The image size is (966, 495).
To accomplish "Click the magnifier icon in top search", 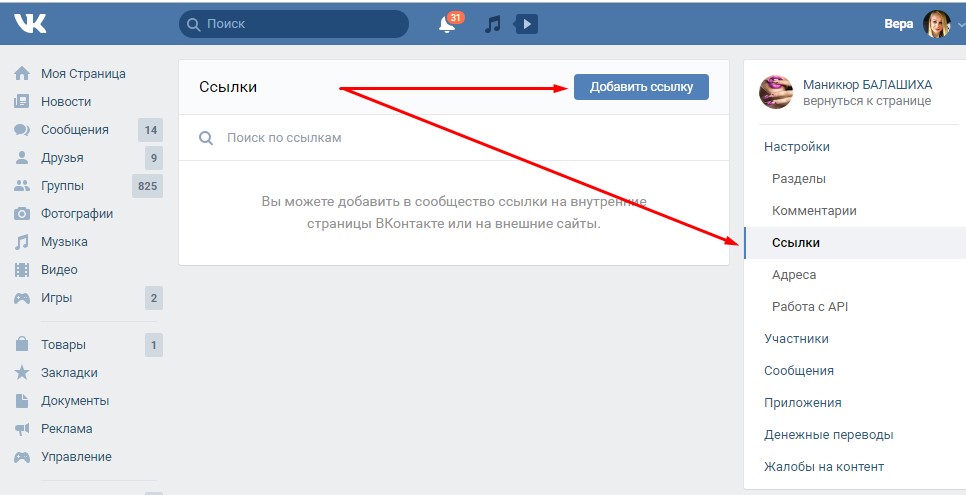I will coord(193,25).
